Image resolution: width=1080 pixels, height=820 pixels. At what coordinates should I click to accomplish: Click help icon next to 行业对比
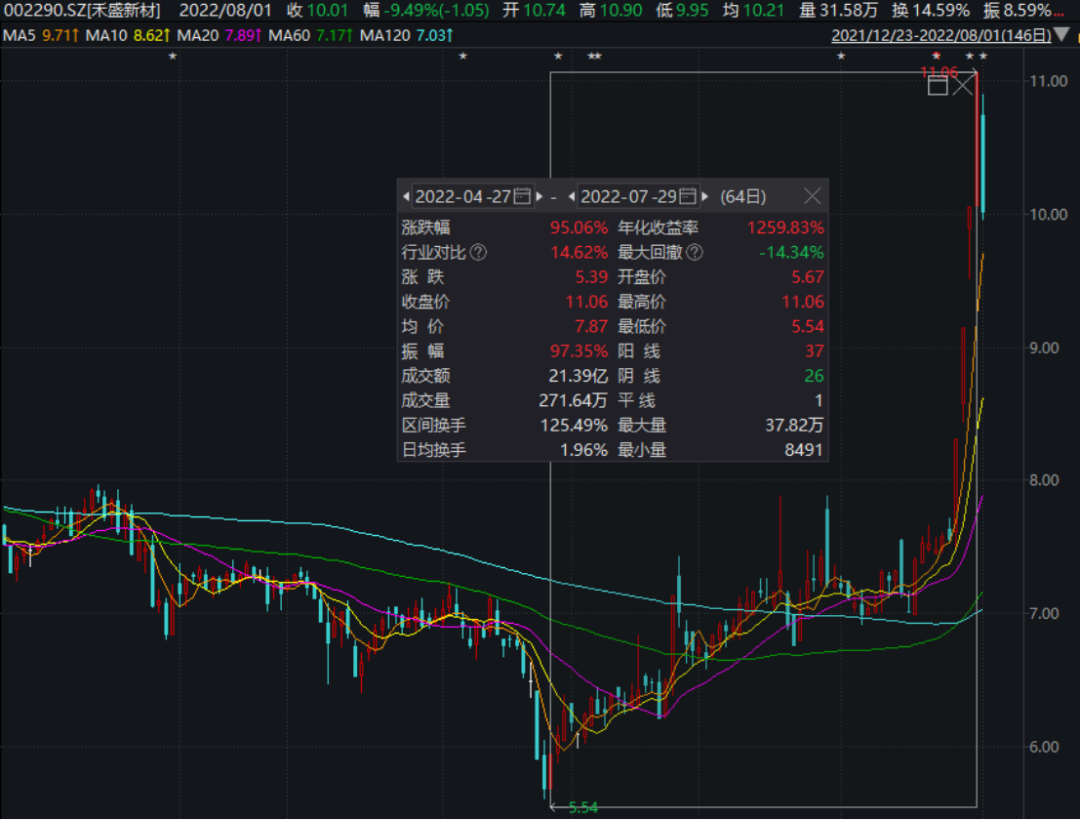coord(479,252)
